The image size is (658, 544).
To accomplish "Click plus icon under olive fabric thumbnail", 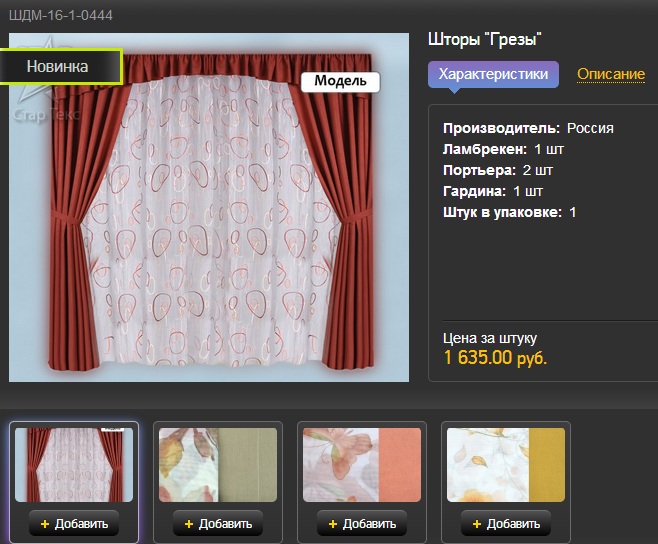I will pyautogui.click(x=189, y=524).
